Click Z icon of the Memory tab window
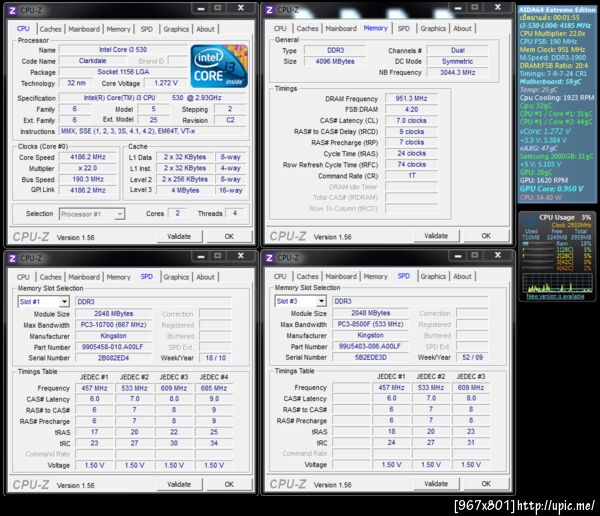The height and width of the screenshot is (516, 600). click(x=269, y=10)
